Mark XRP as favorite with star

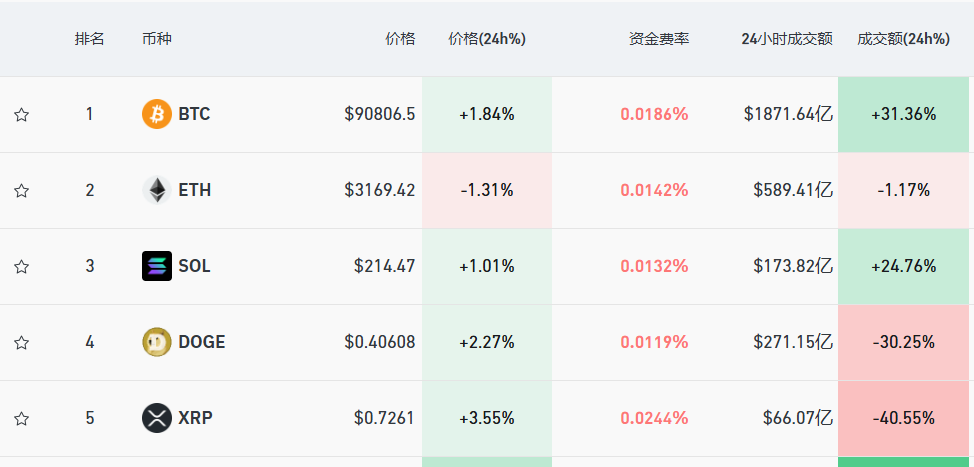(21, 419)
